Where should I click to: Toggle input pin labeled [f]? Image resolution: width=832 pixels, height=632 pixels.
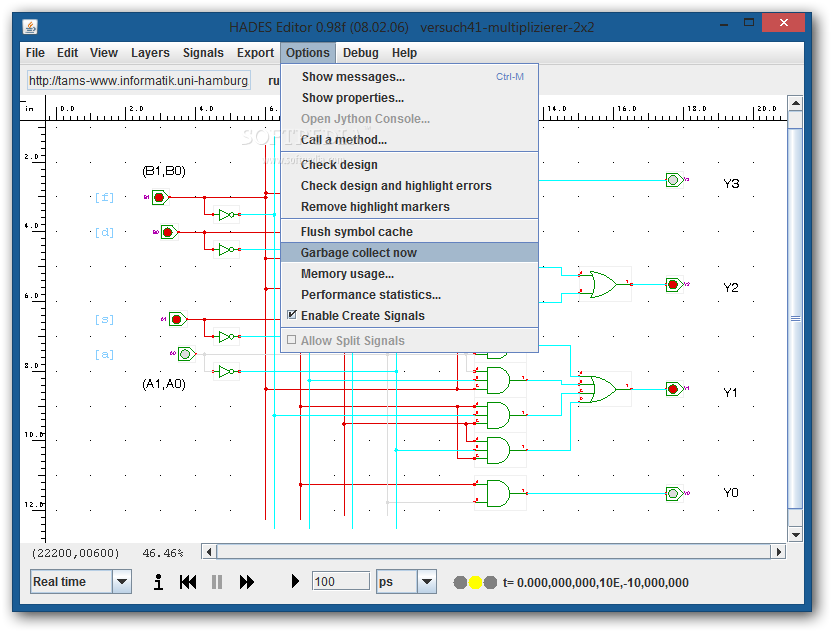point(160,197)
